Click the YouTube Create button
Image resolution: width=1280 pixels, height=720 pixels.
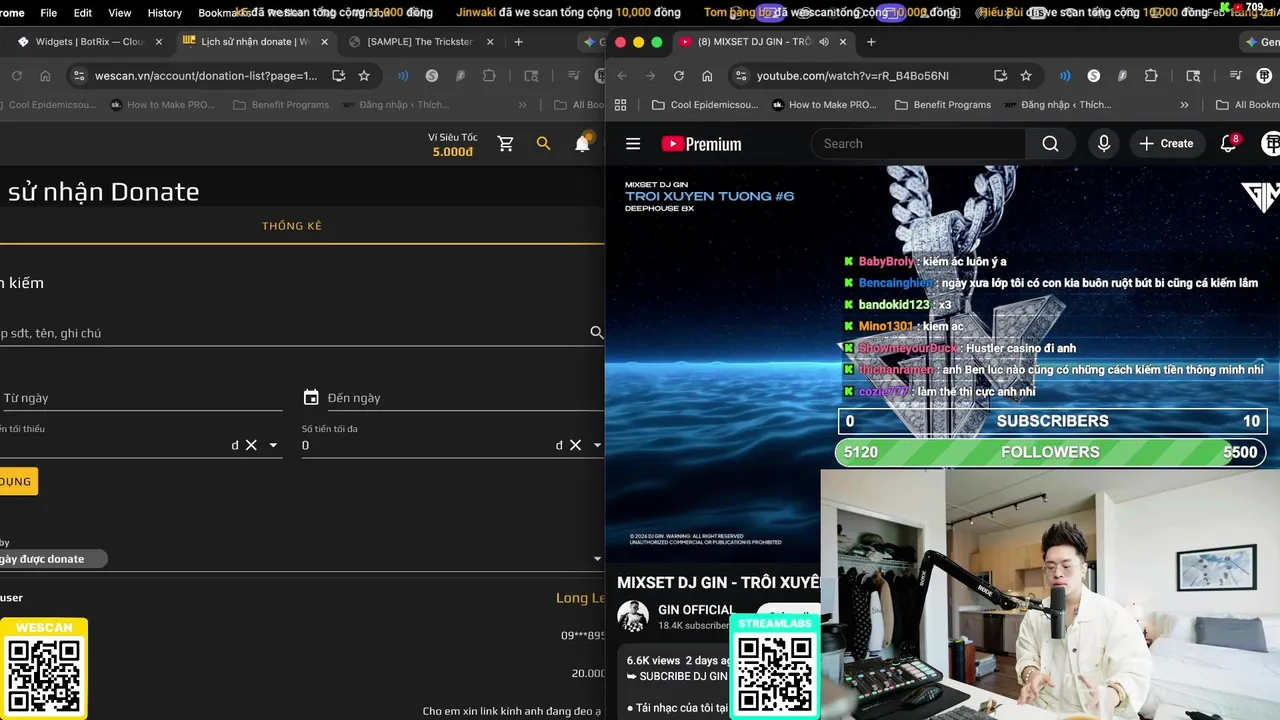(1166, 144)
